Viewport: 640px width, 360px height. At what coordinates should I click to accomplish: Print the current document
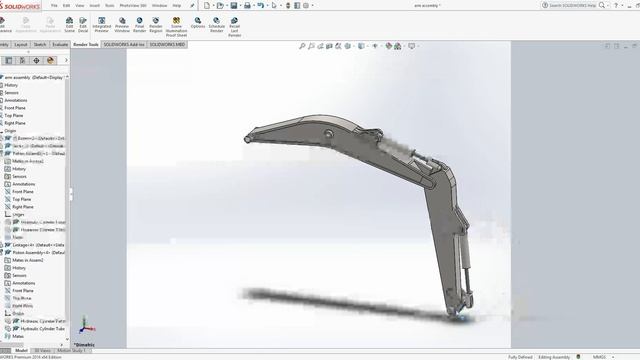tap(247, 5)
